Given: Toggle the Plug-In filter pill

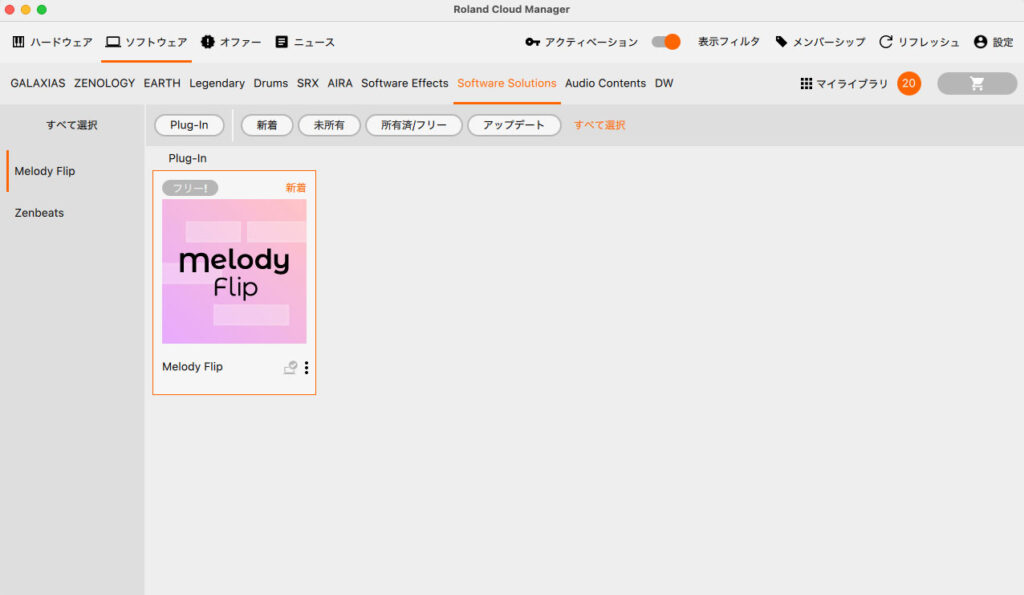Looking at the screenshot, I should [189, 125].
